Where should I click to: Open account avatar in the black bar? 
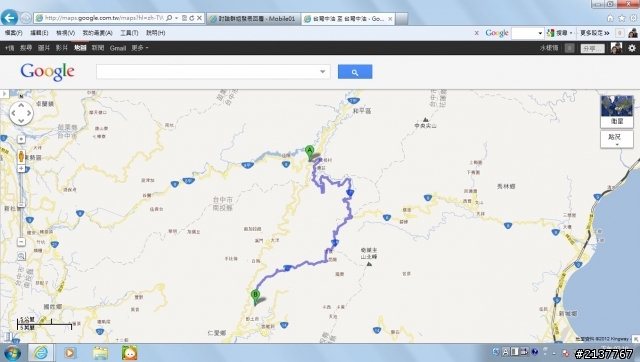click(616, 48)
